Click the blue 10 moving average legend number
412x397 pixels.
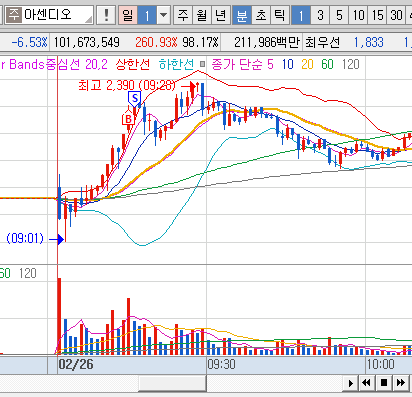coord(288,64)
